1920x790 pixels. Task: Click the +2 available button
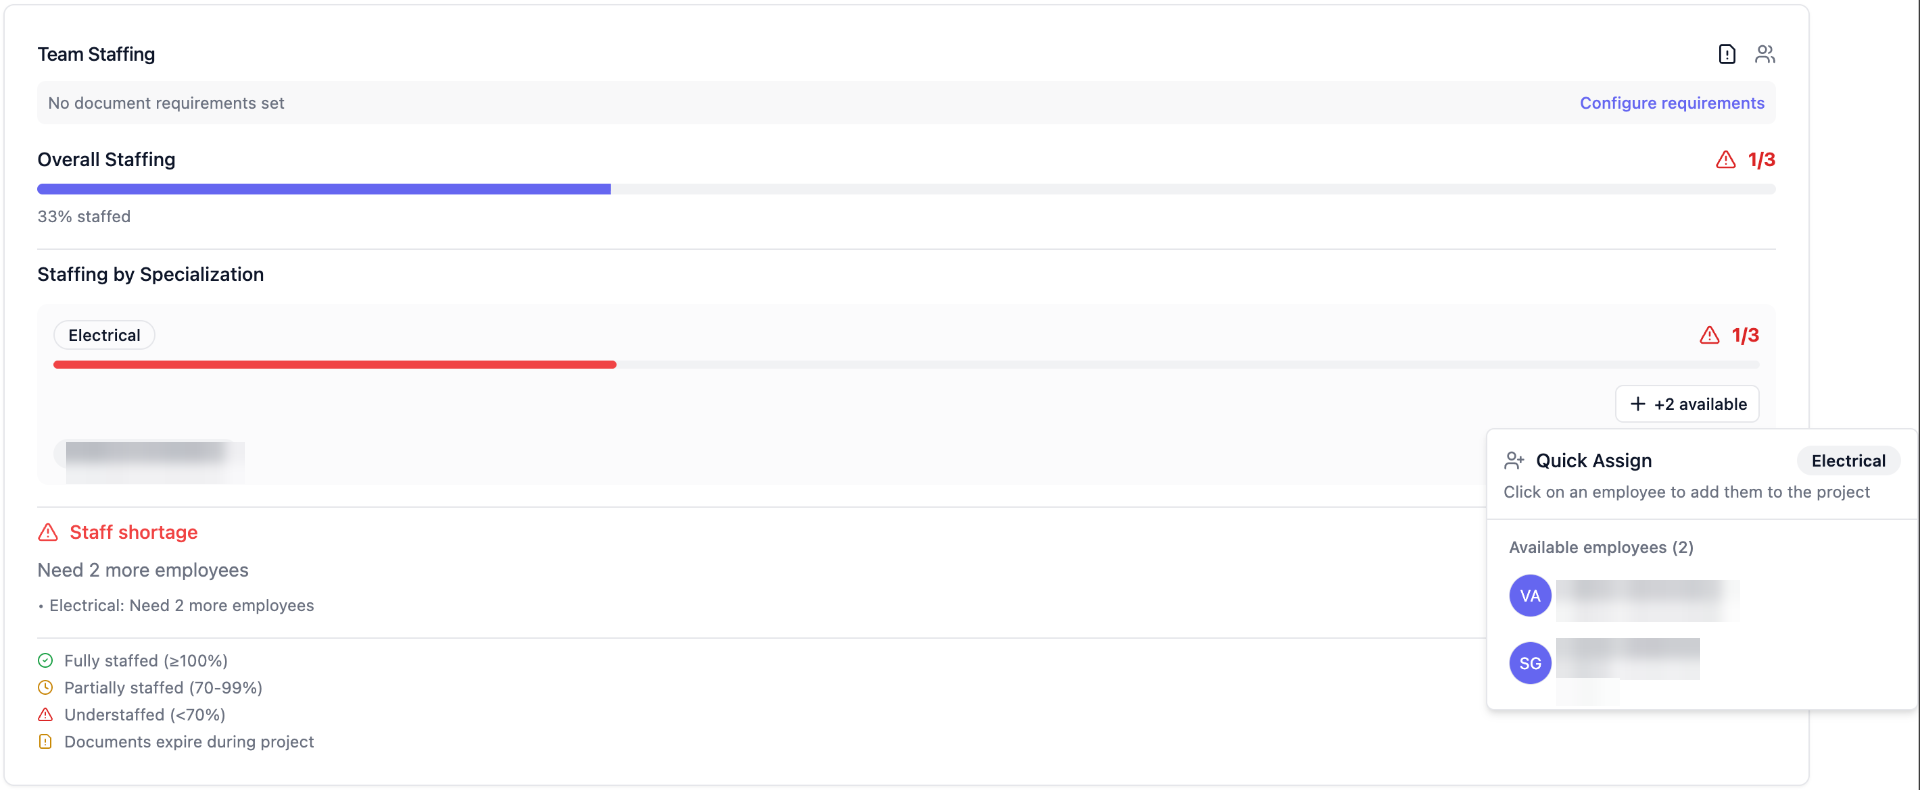(1687, 404)
